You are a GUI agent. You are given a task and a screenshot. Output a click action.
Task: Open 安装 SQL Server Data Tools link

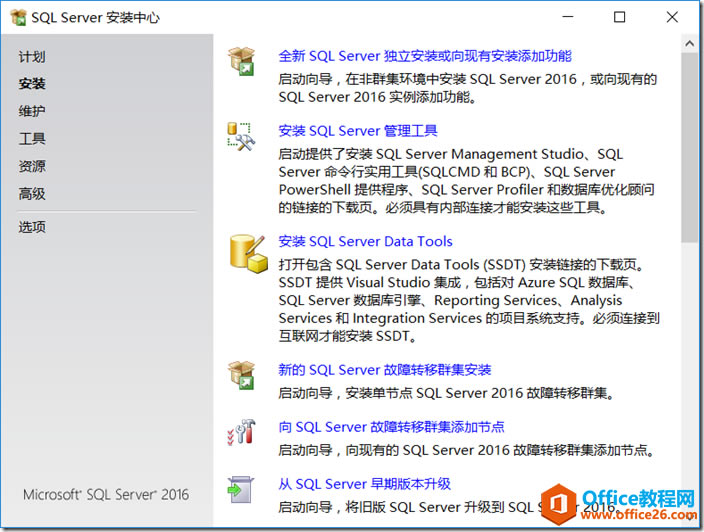pos(365,241)
